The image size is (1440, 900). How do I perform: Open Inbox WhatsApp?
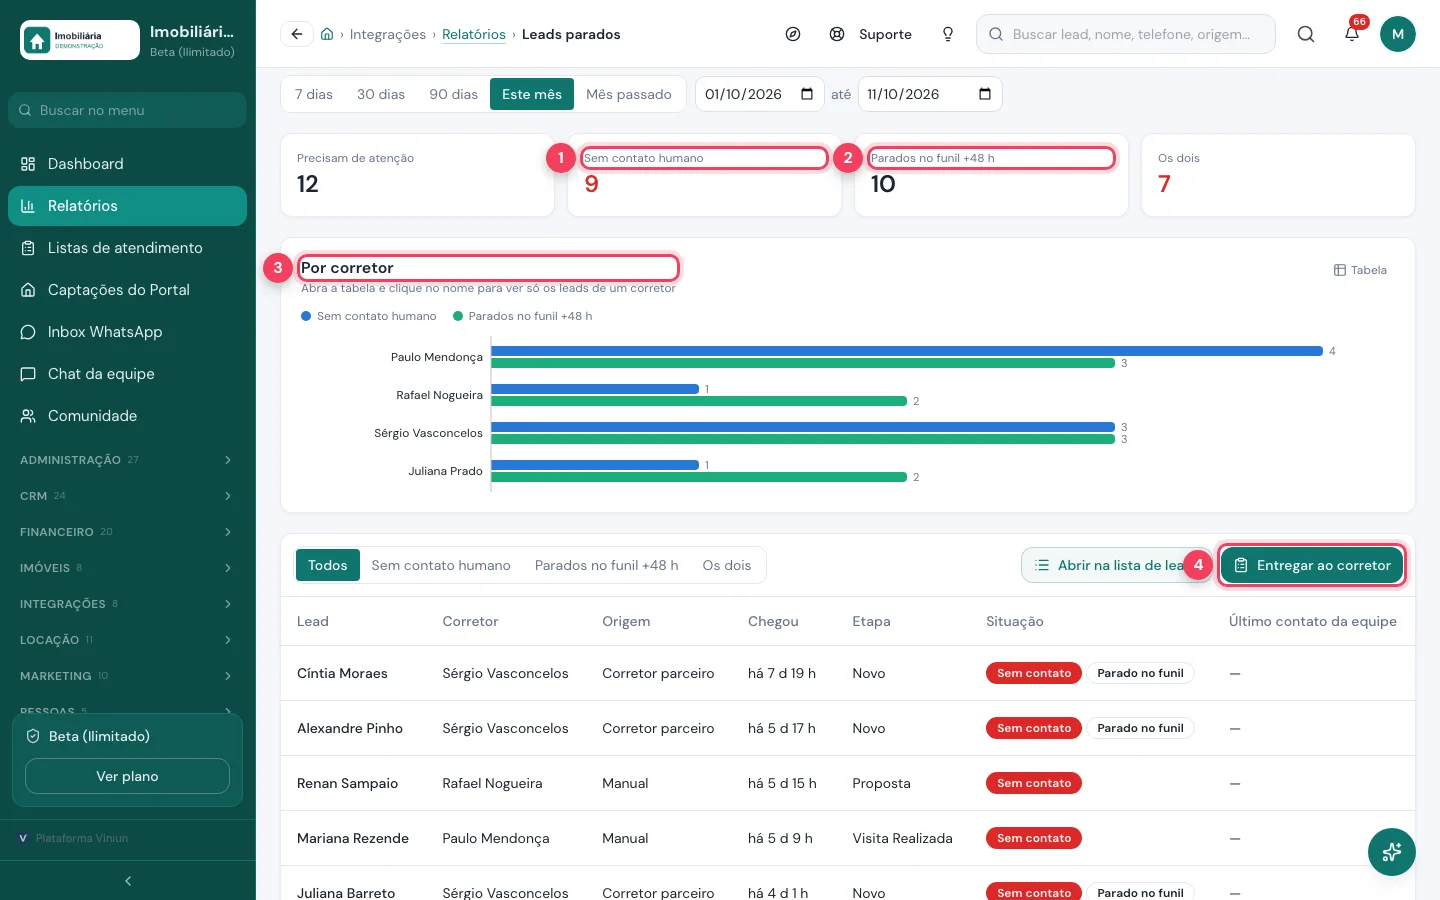tap(128, 332)
